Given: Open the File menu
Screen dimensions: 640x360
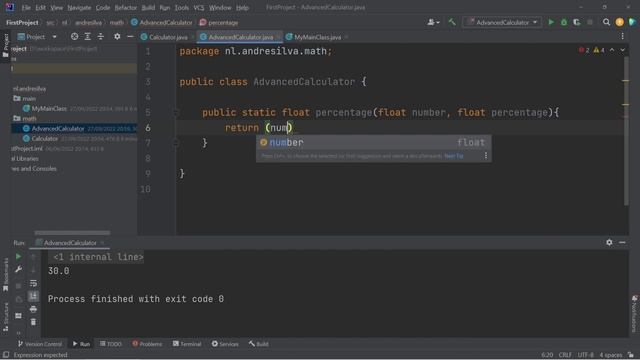Looking at the screenshot, I should (26, 7).
